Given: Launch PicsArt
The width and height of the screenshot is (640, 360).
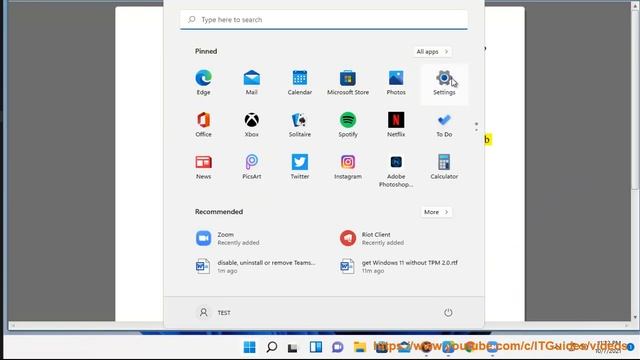Looking at the screenshot, I should point(251,167).
